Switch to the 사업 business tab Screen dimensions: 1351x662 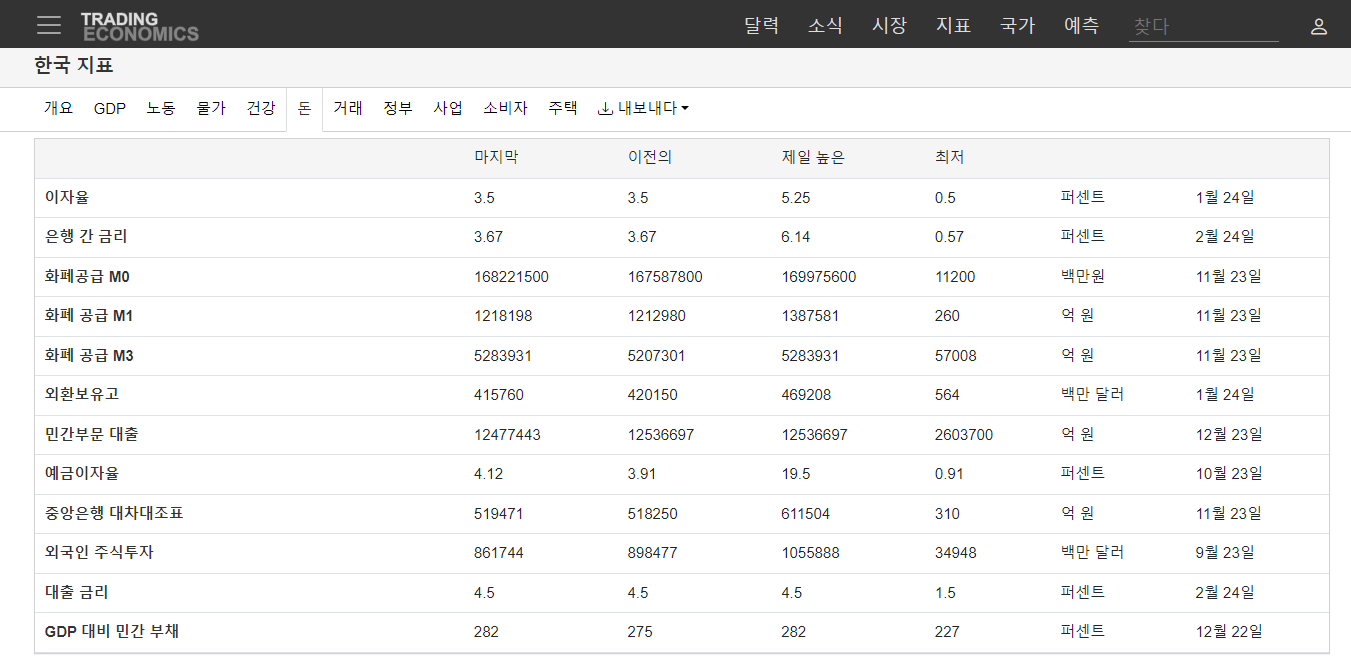pos(448,108)
